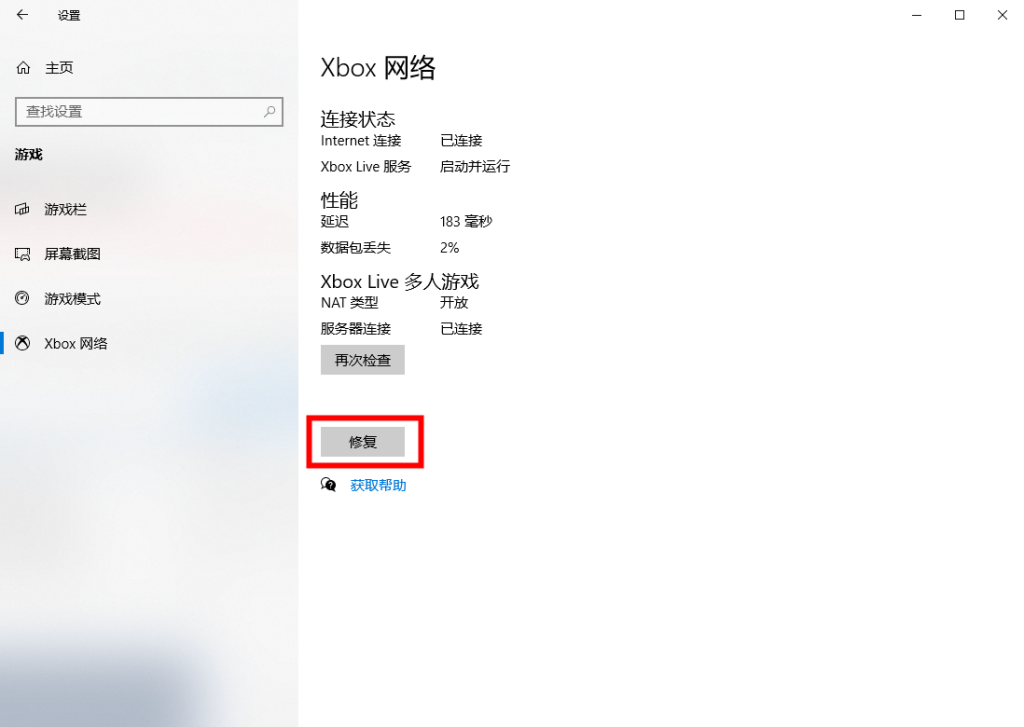Click the 修复 repair button
Screen dimensions: 1024x727
362,442
